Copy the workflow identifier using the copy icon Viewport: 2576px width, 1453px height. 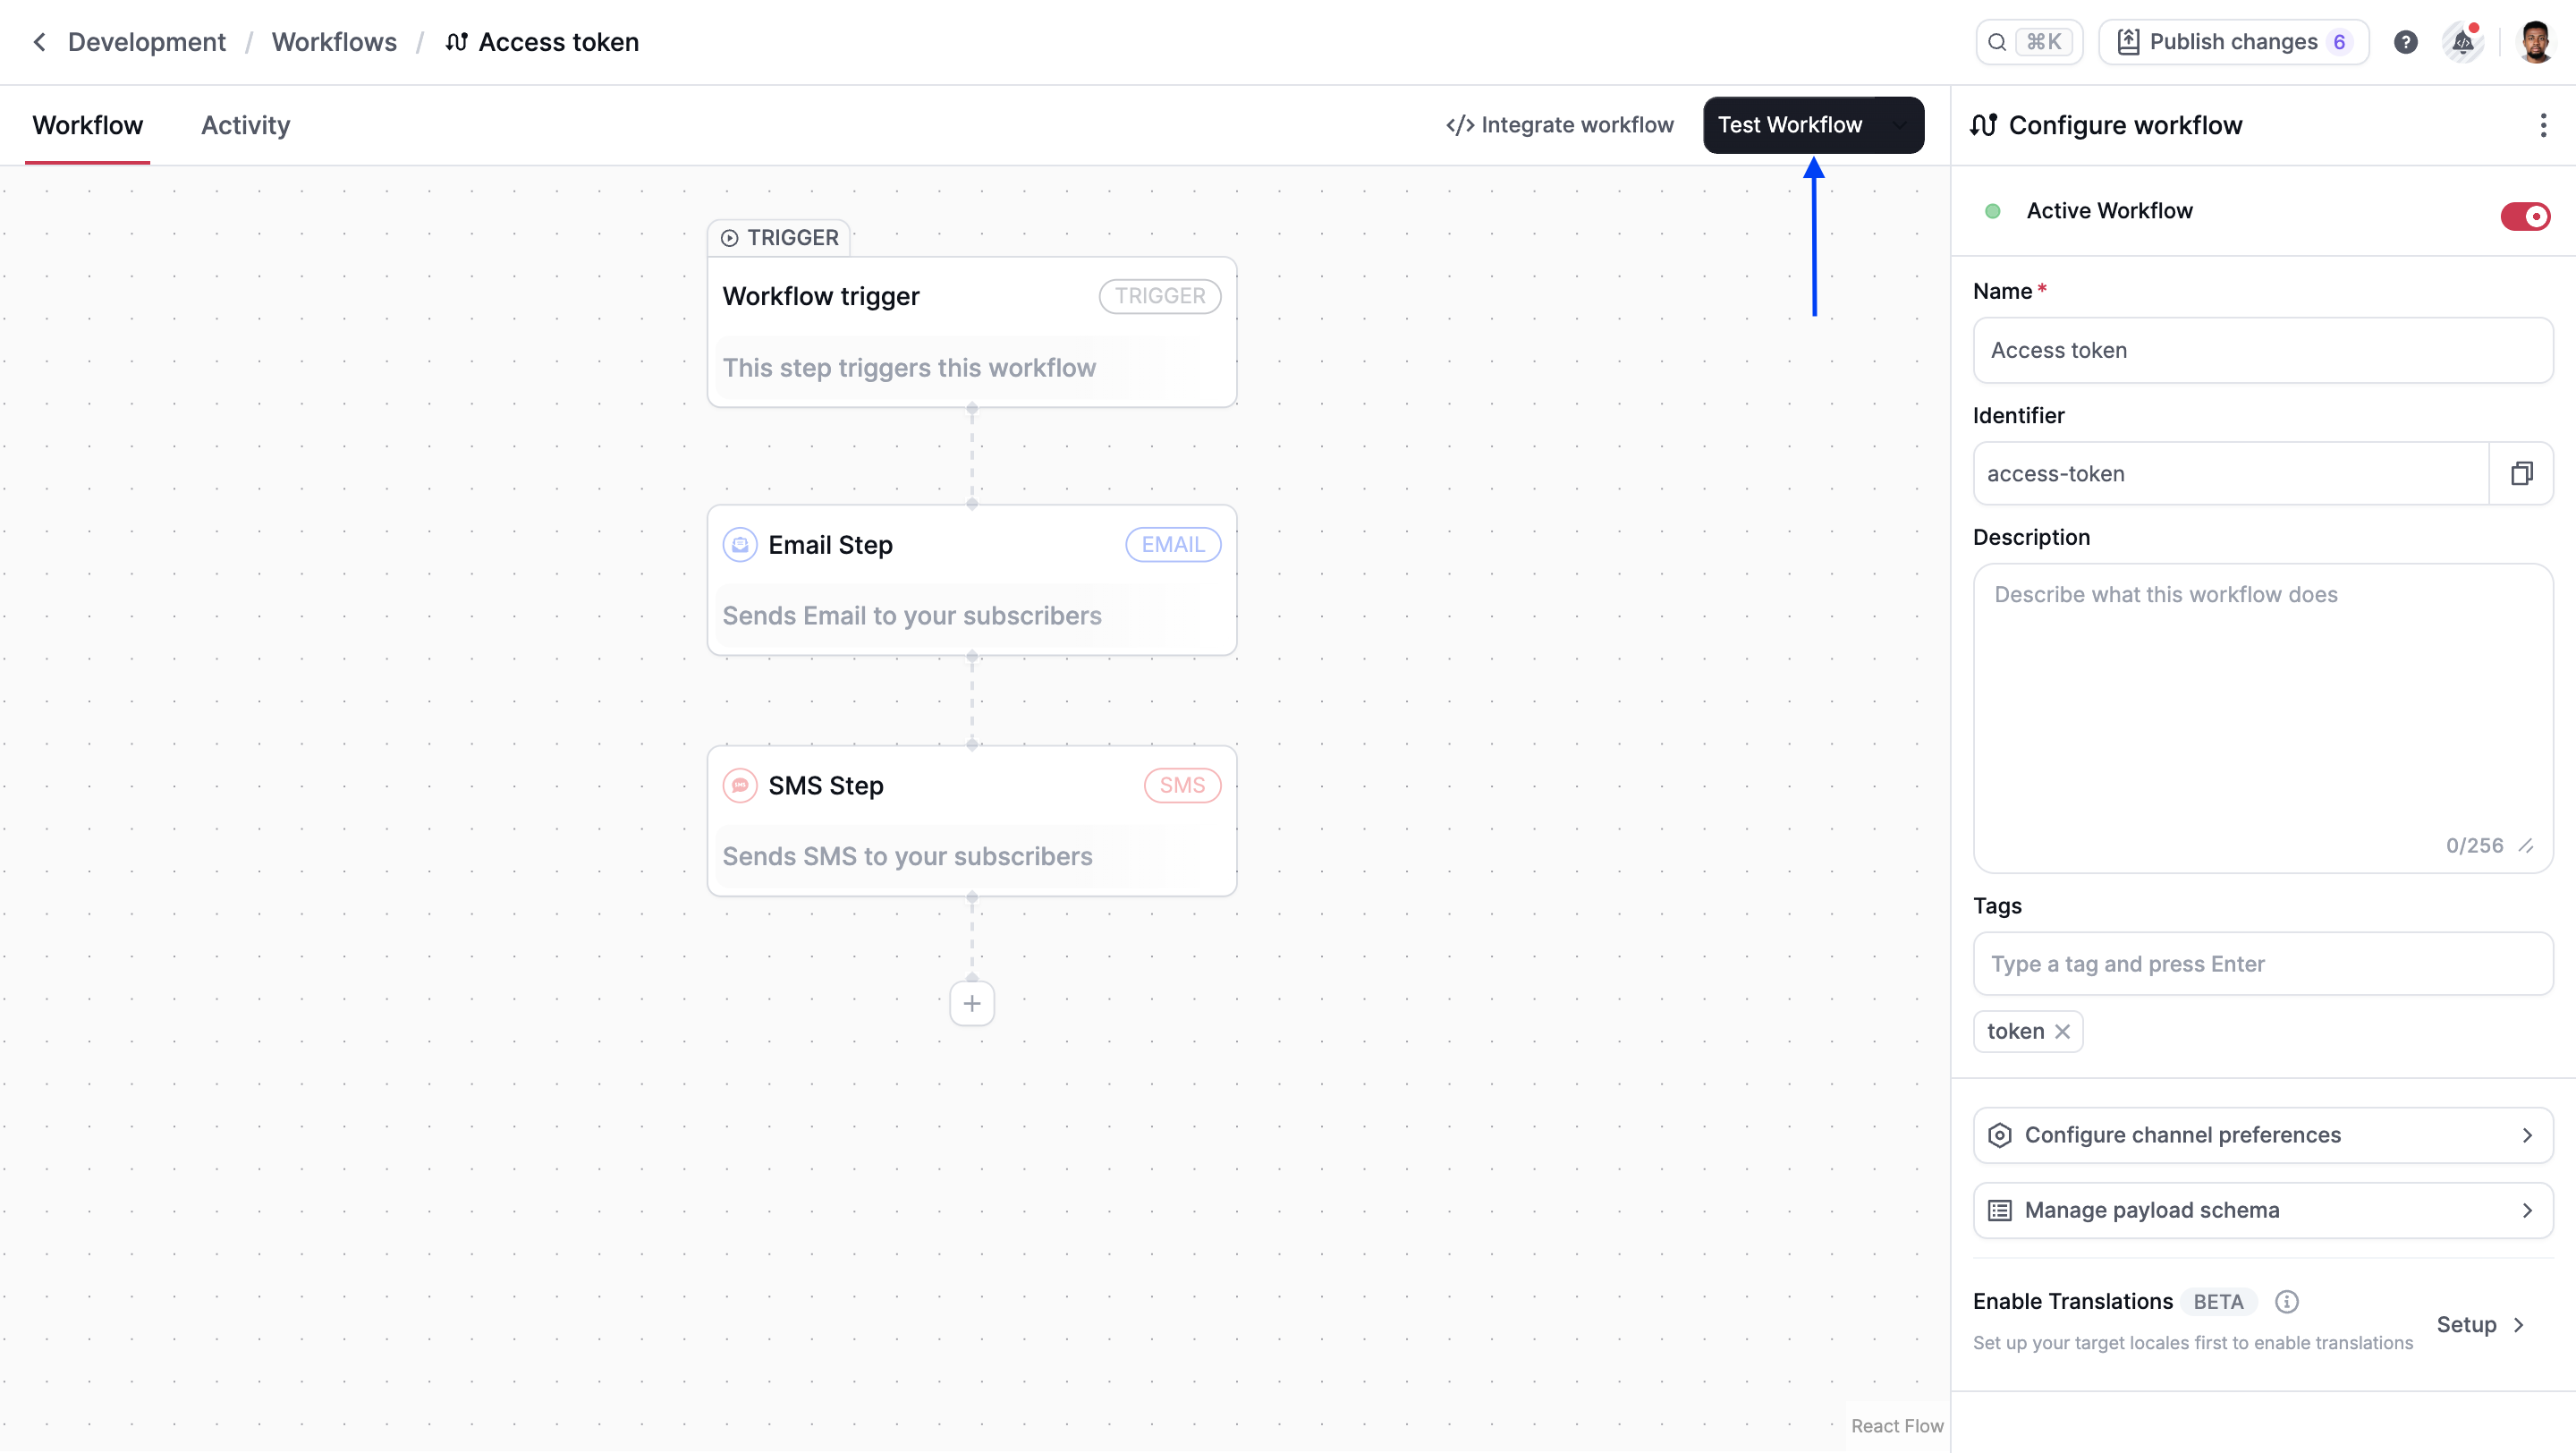click(2522, 472)
